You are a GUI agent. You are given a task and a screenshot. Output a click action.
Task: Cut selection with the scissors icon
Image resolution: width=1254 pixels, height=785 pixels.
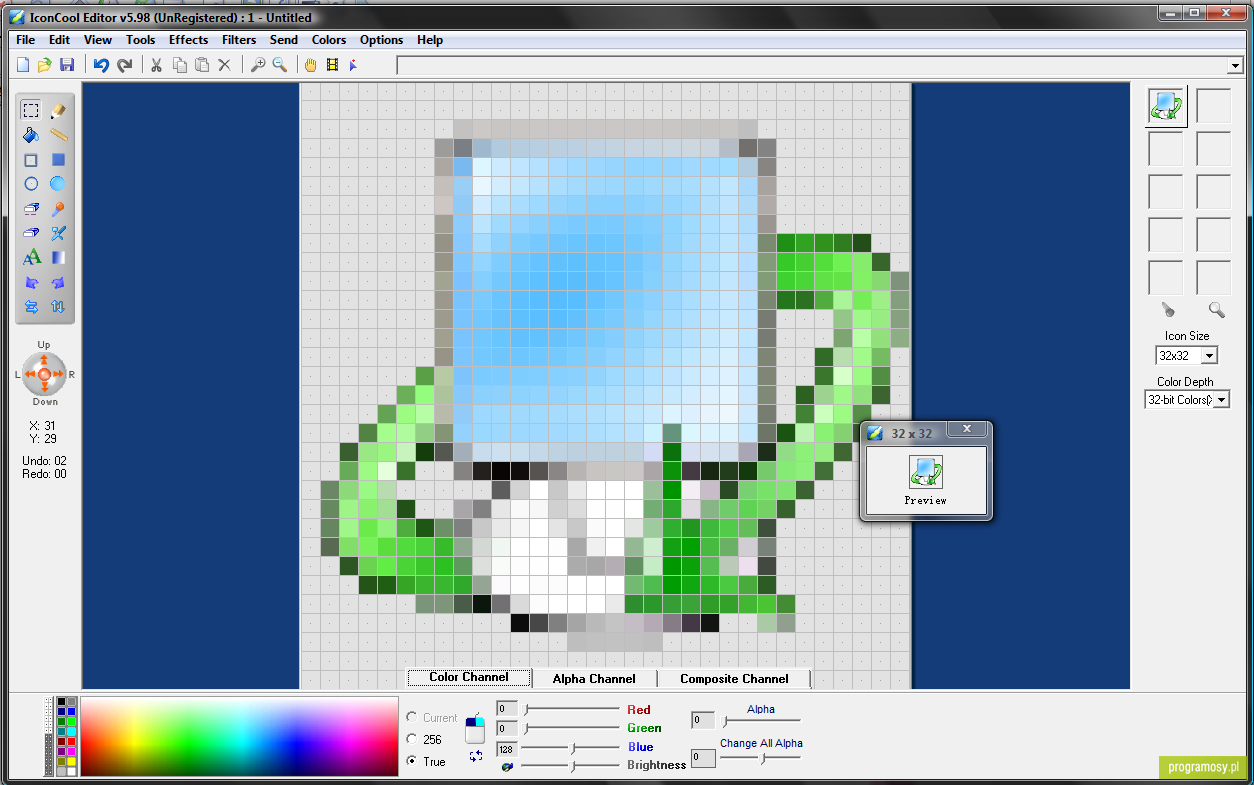156,65
